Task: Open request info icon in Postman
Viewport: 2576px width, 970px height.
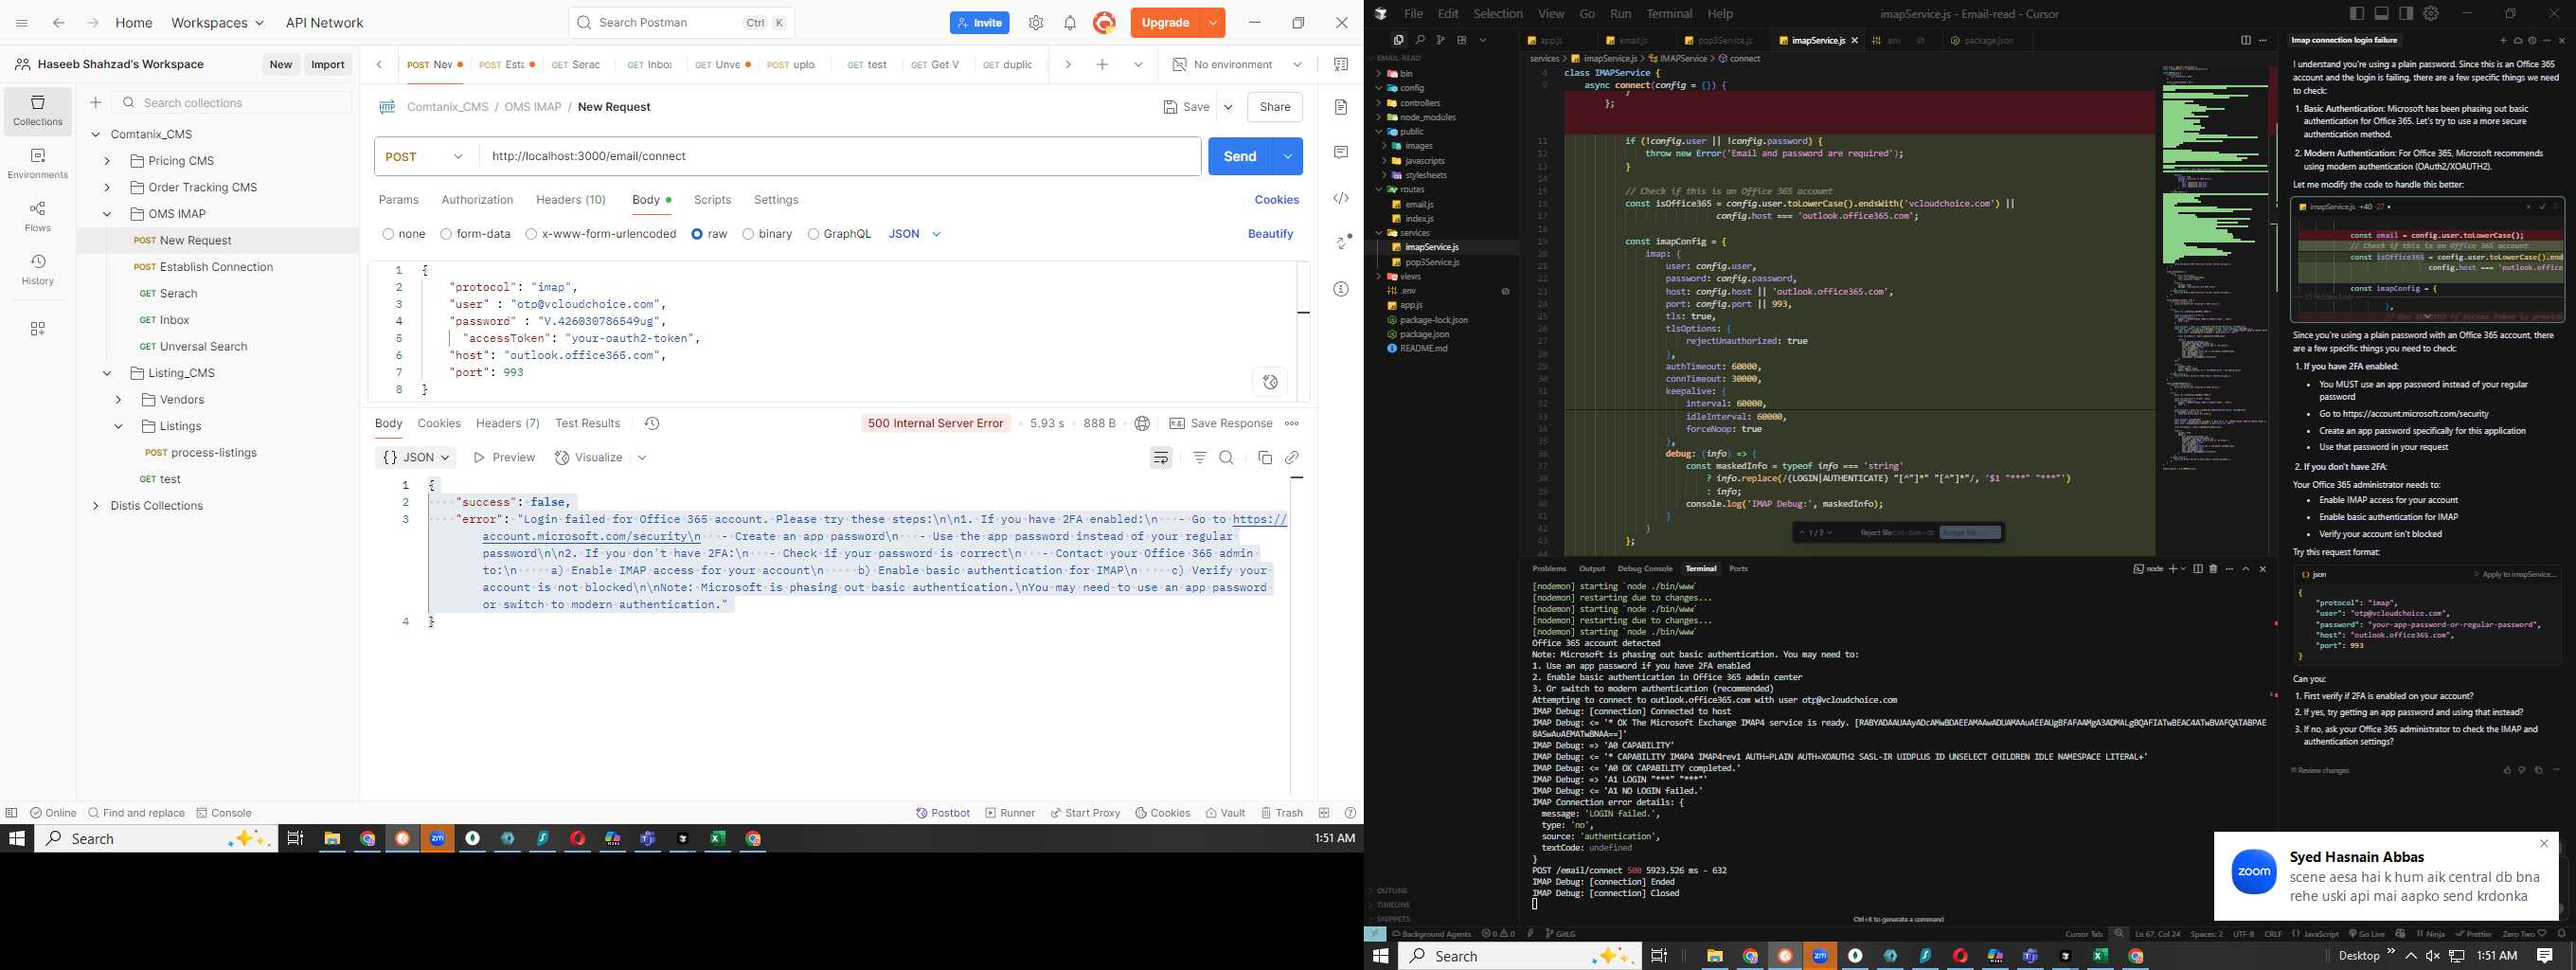Action: (x=1341, y=289)
